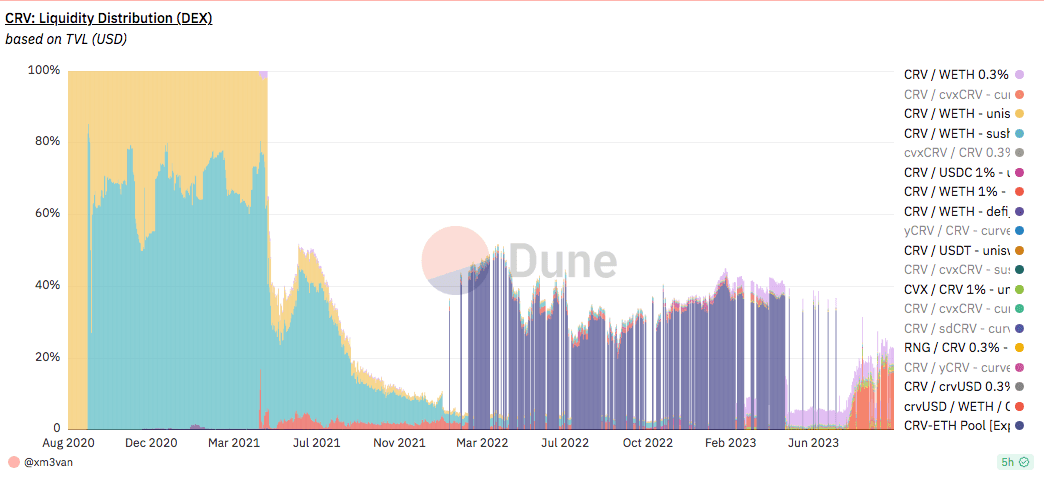1044x479 pixels.
Task: Click the @xm3van author link
Action: pos(50,462)
